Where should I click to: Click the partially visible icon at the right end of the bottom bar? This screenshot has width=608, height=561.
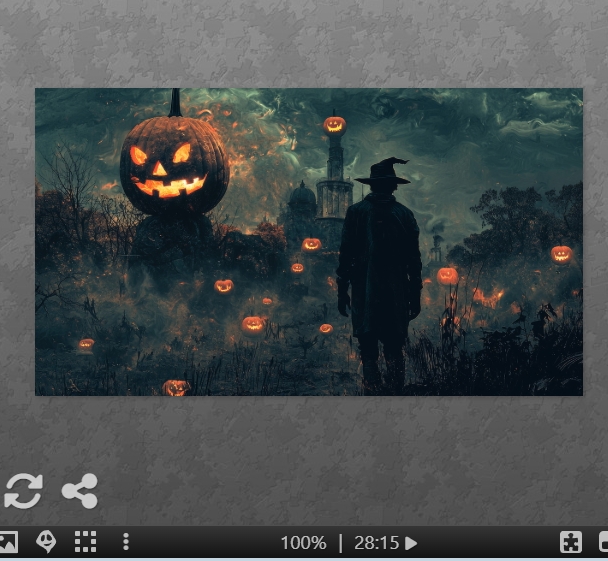602,543
